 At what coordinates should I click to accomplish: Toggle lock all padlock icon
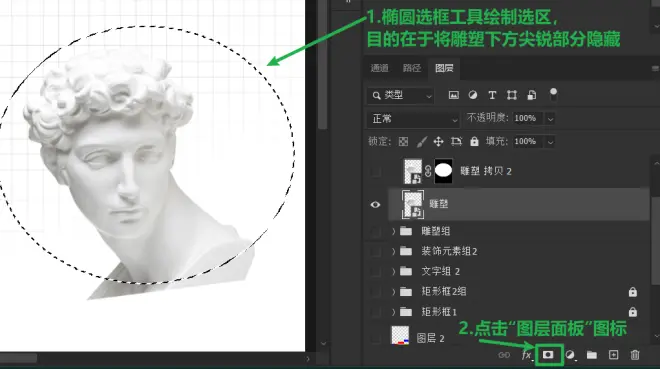[x=474, y=141]
